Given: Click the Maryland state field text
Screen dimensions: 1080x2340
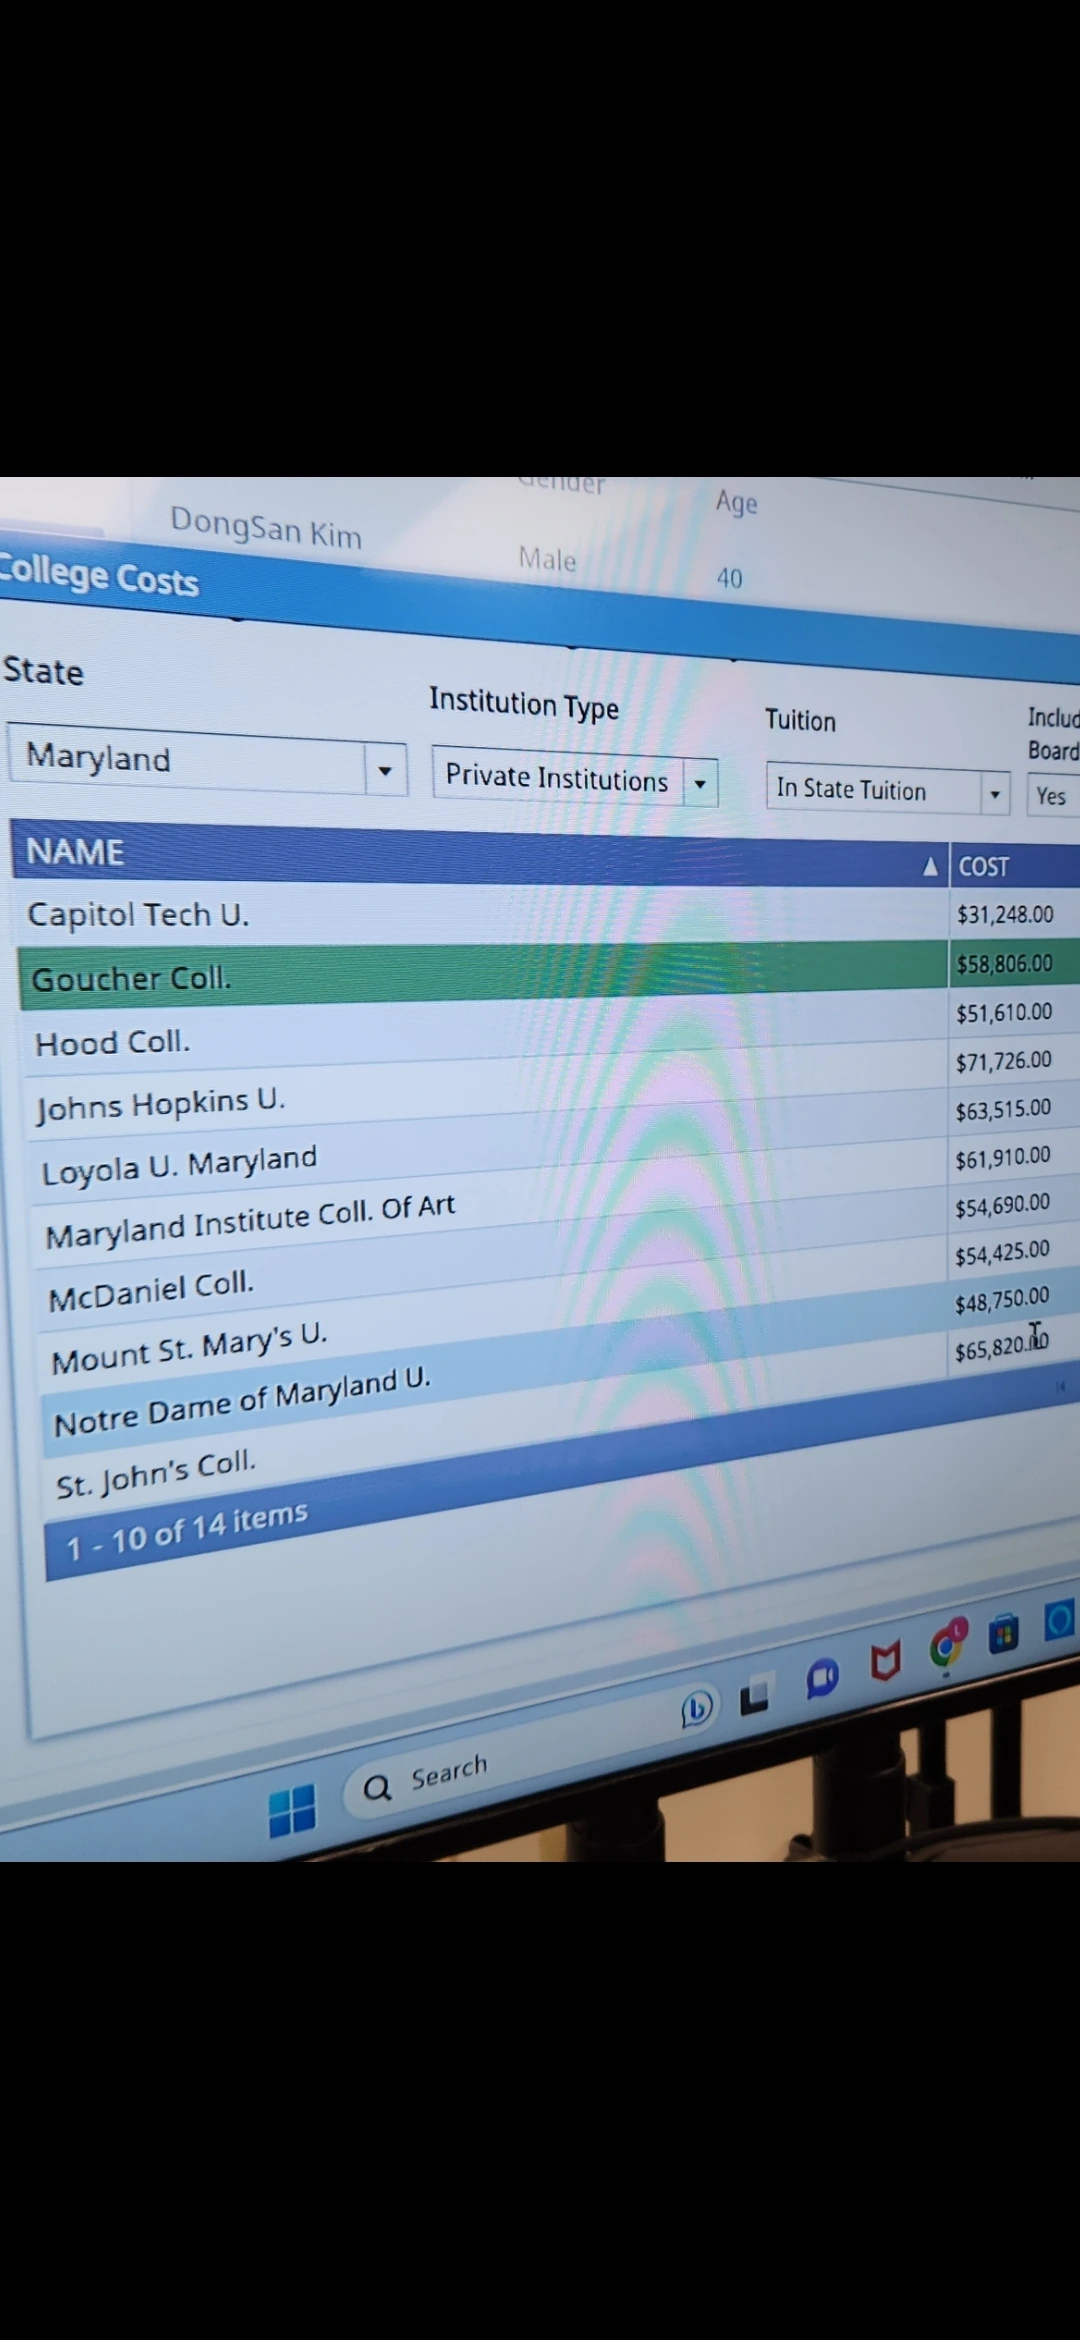Looking at the screenshot, I should tap(98, 756).
